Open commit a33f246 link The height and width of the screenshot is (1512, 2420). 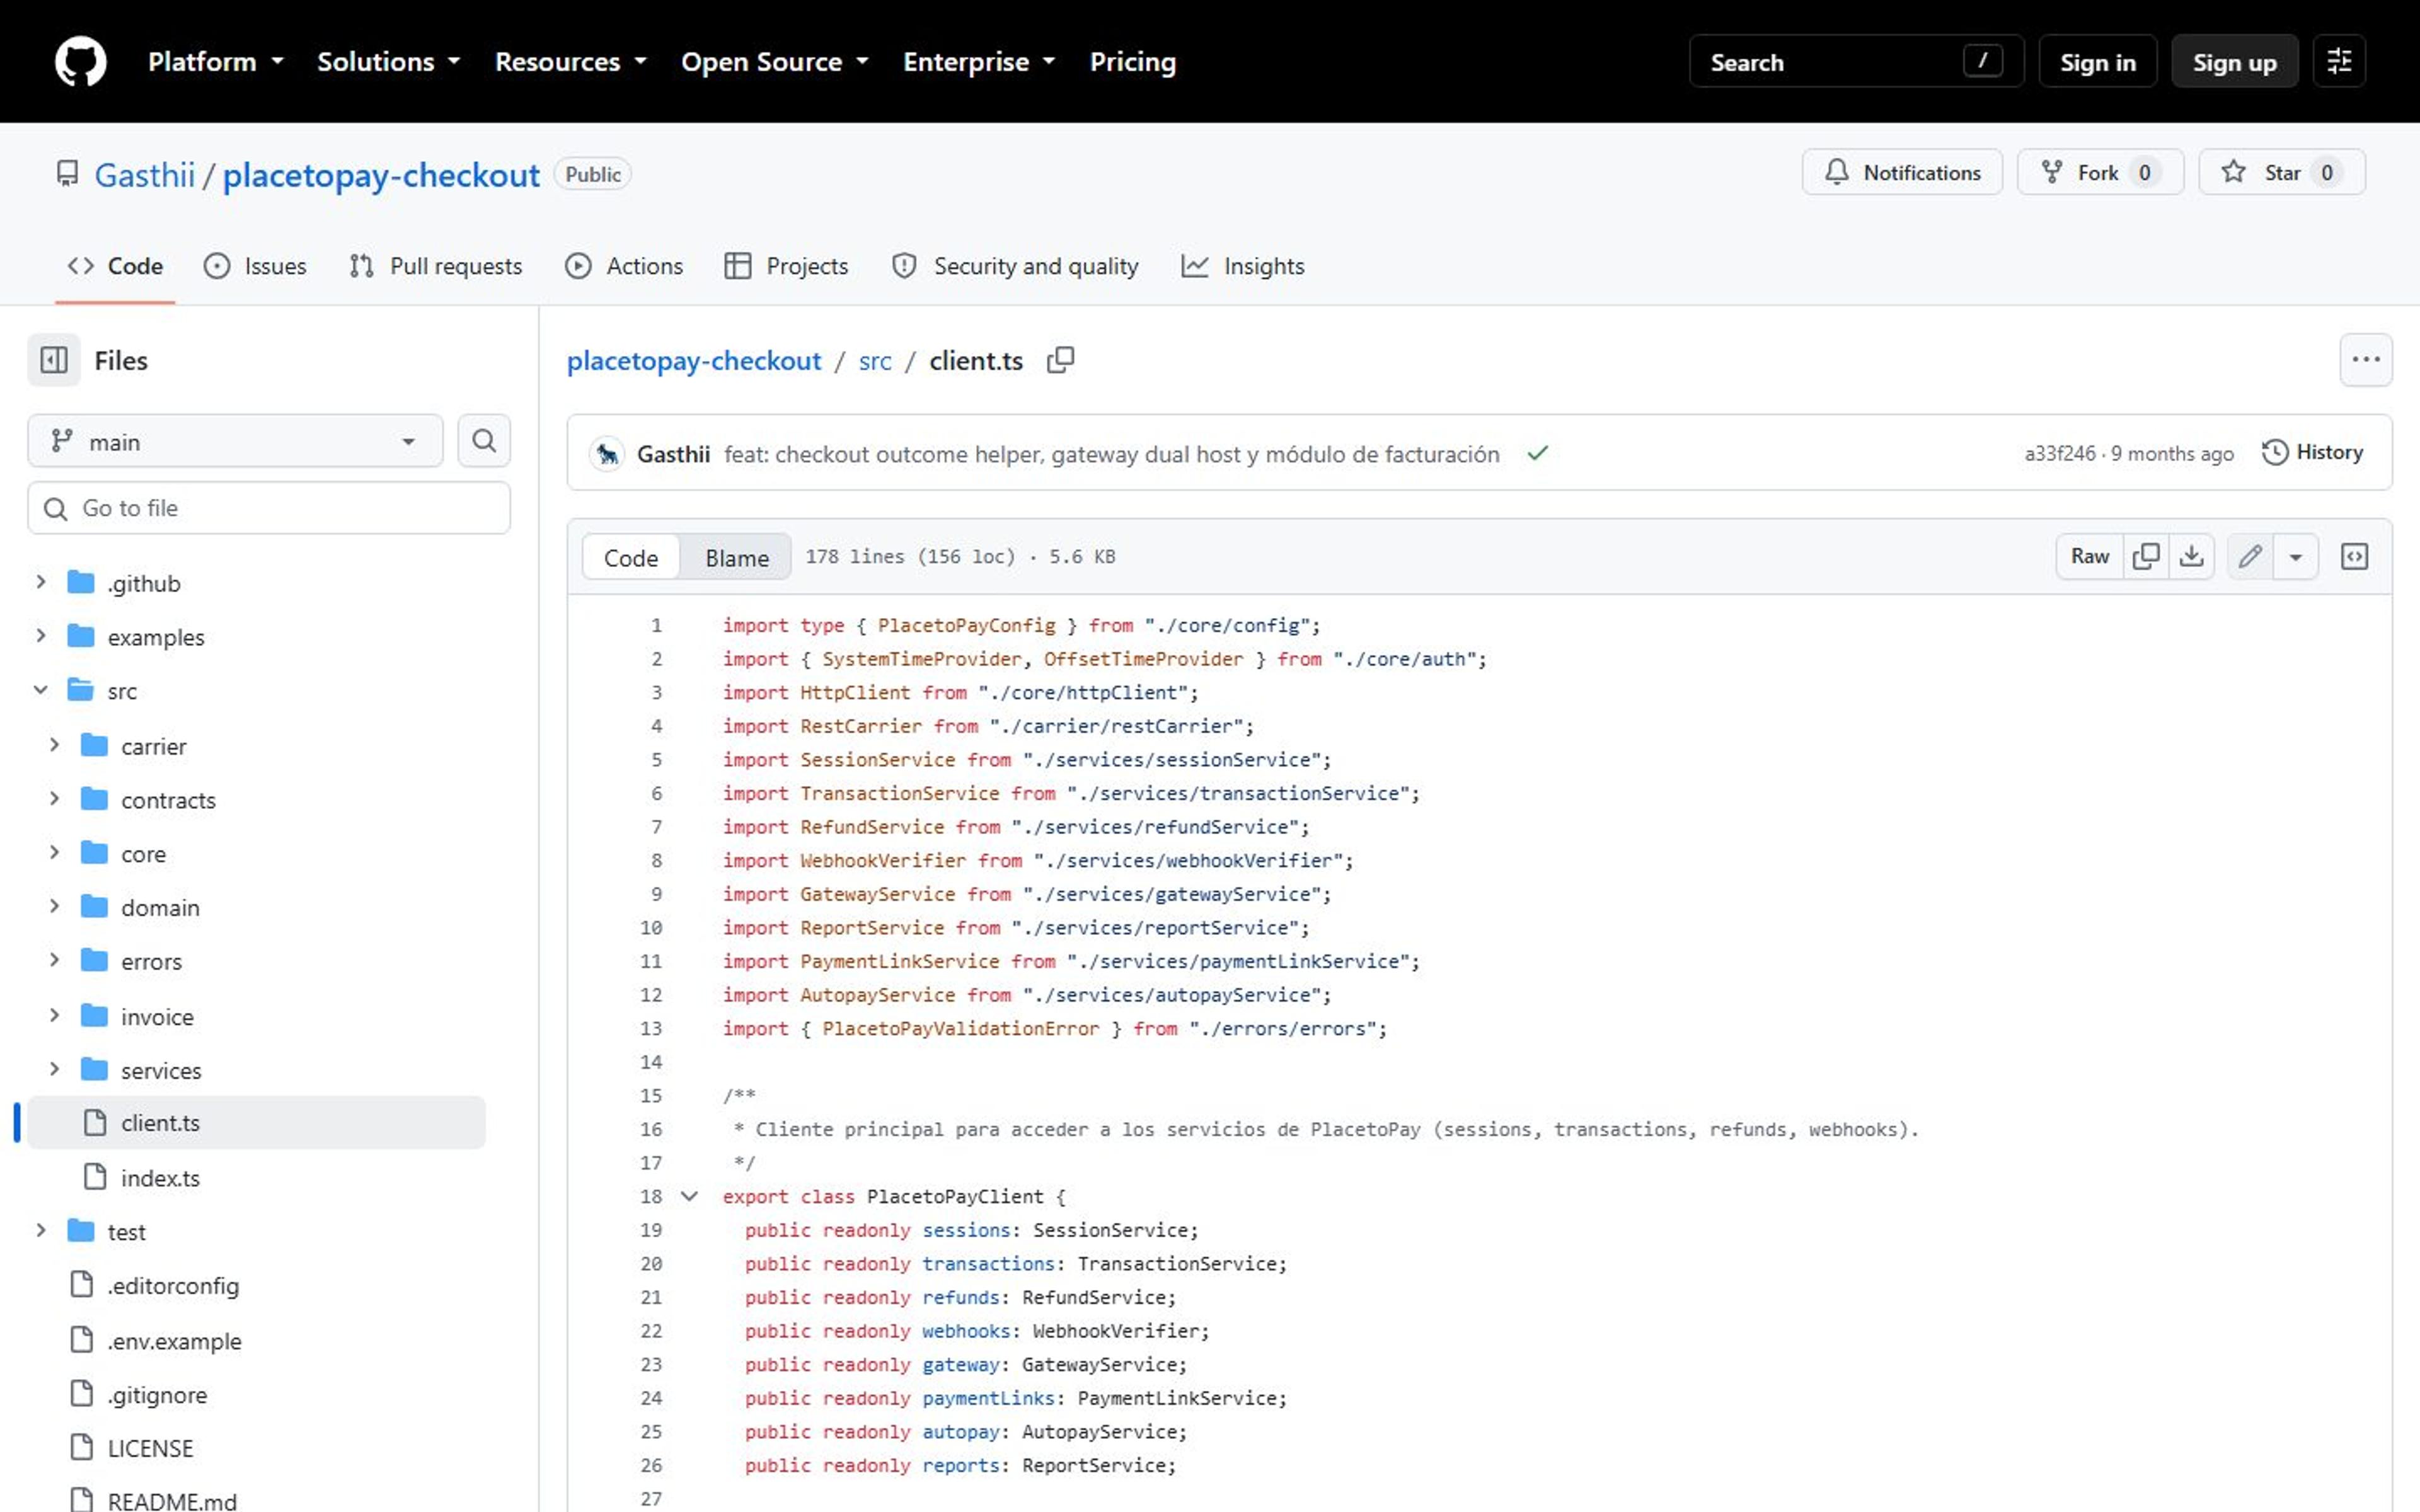(2060, 454)
